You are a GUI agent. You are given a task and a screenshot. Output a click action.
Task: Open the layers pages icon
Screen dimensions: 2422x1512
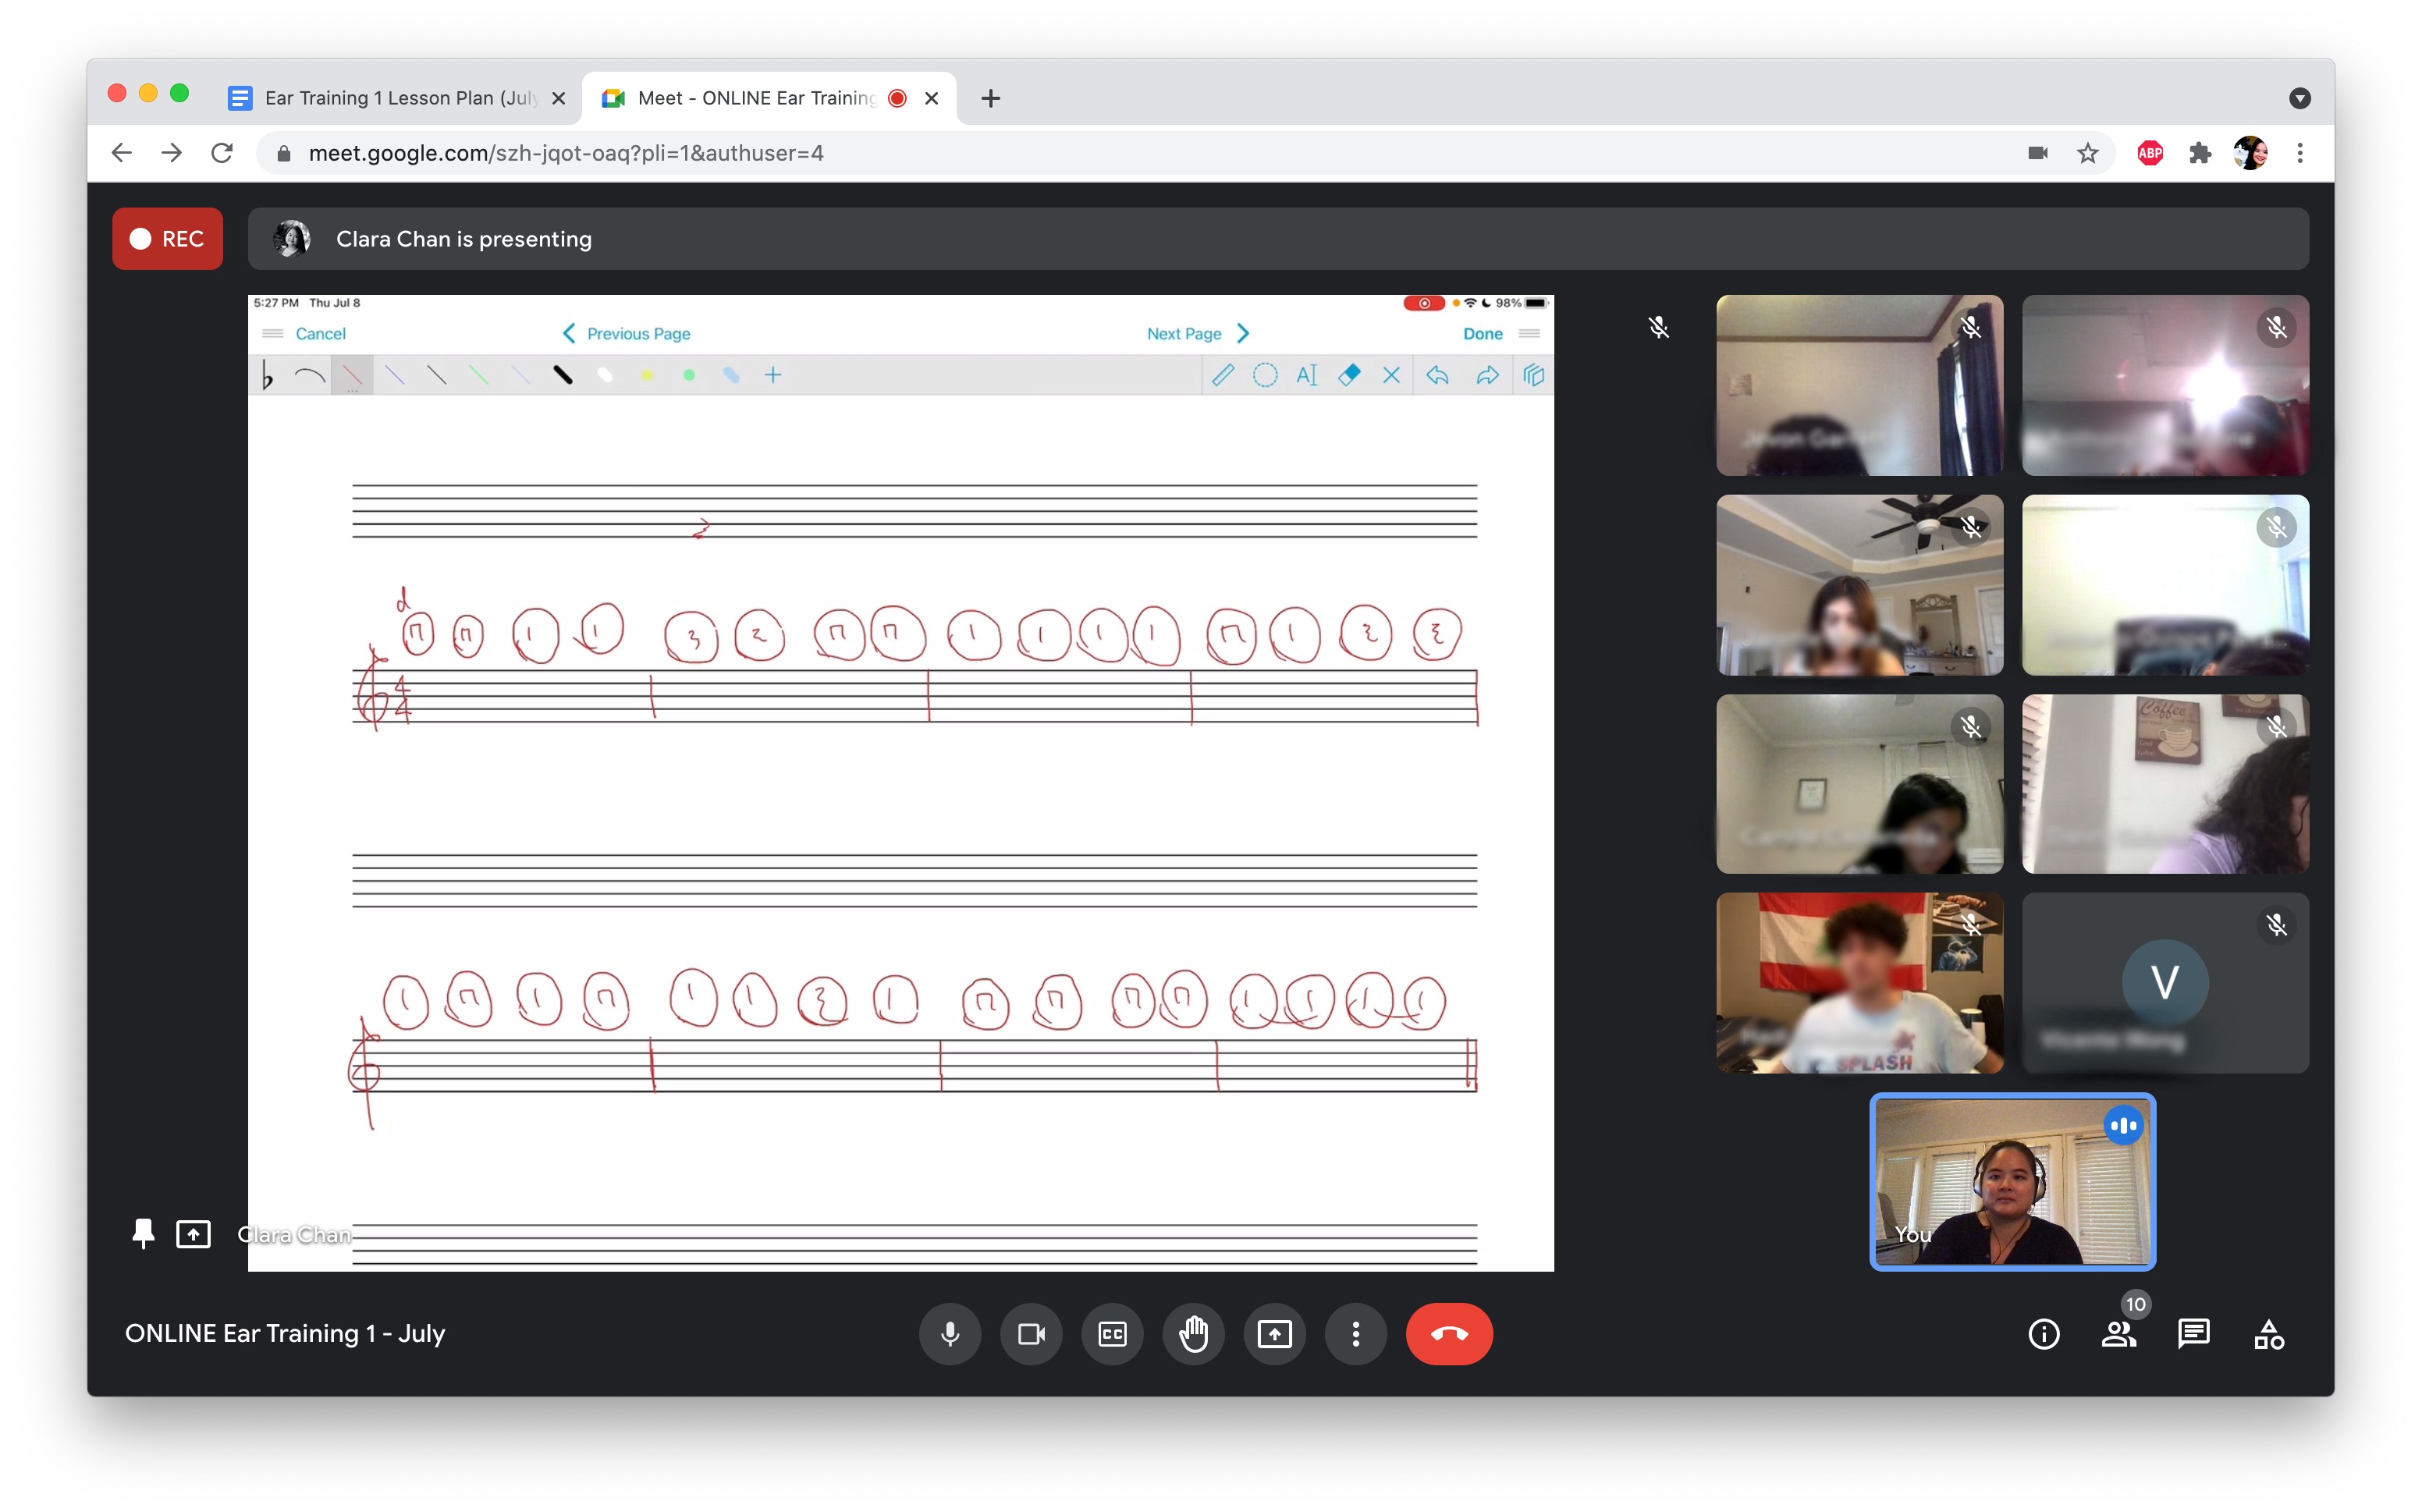[x=1533, y=375]
